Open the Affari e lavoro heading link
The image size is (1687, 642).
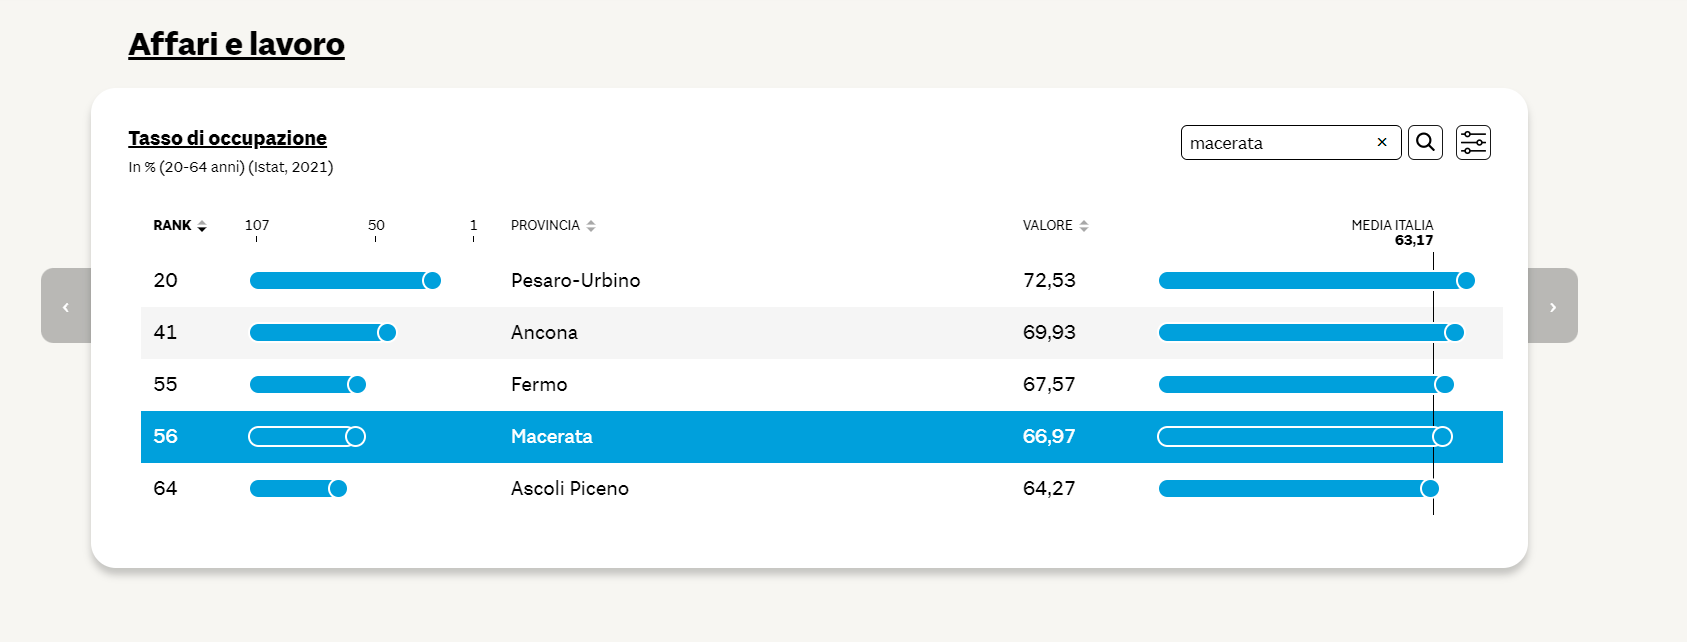(x=236, y=44)
